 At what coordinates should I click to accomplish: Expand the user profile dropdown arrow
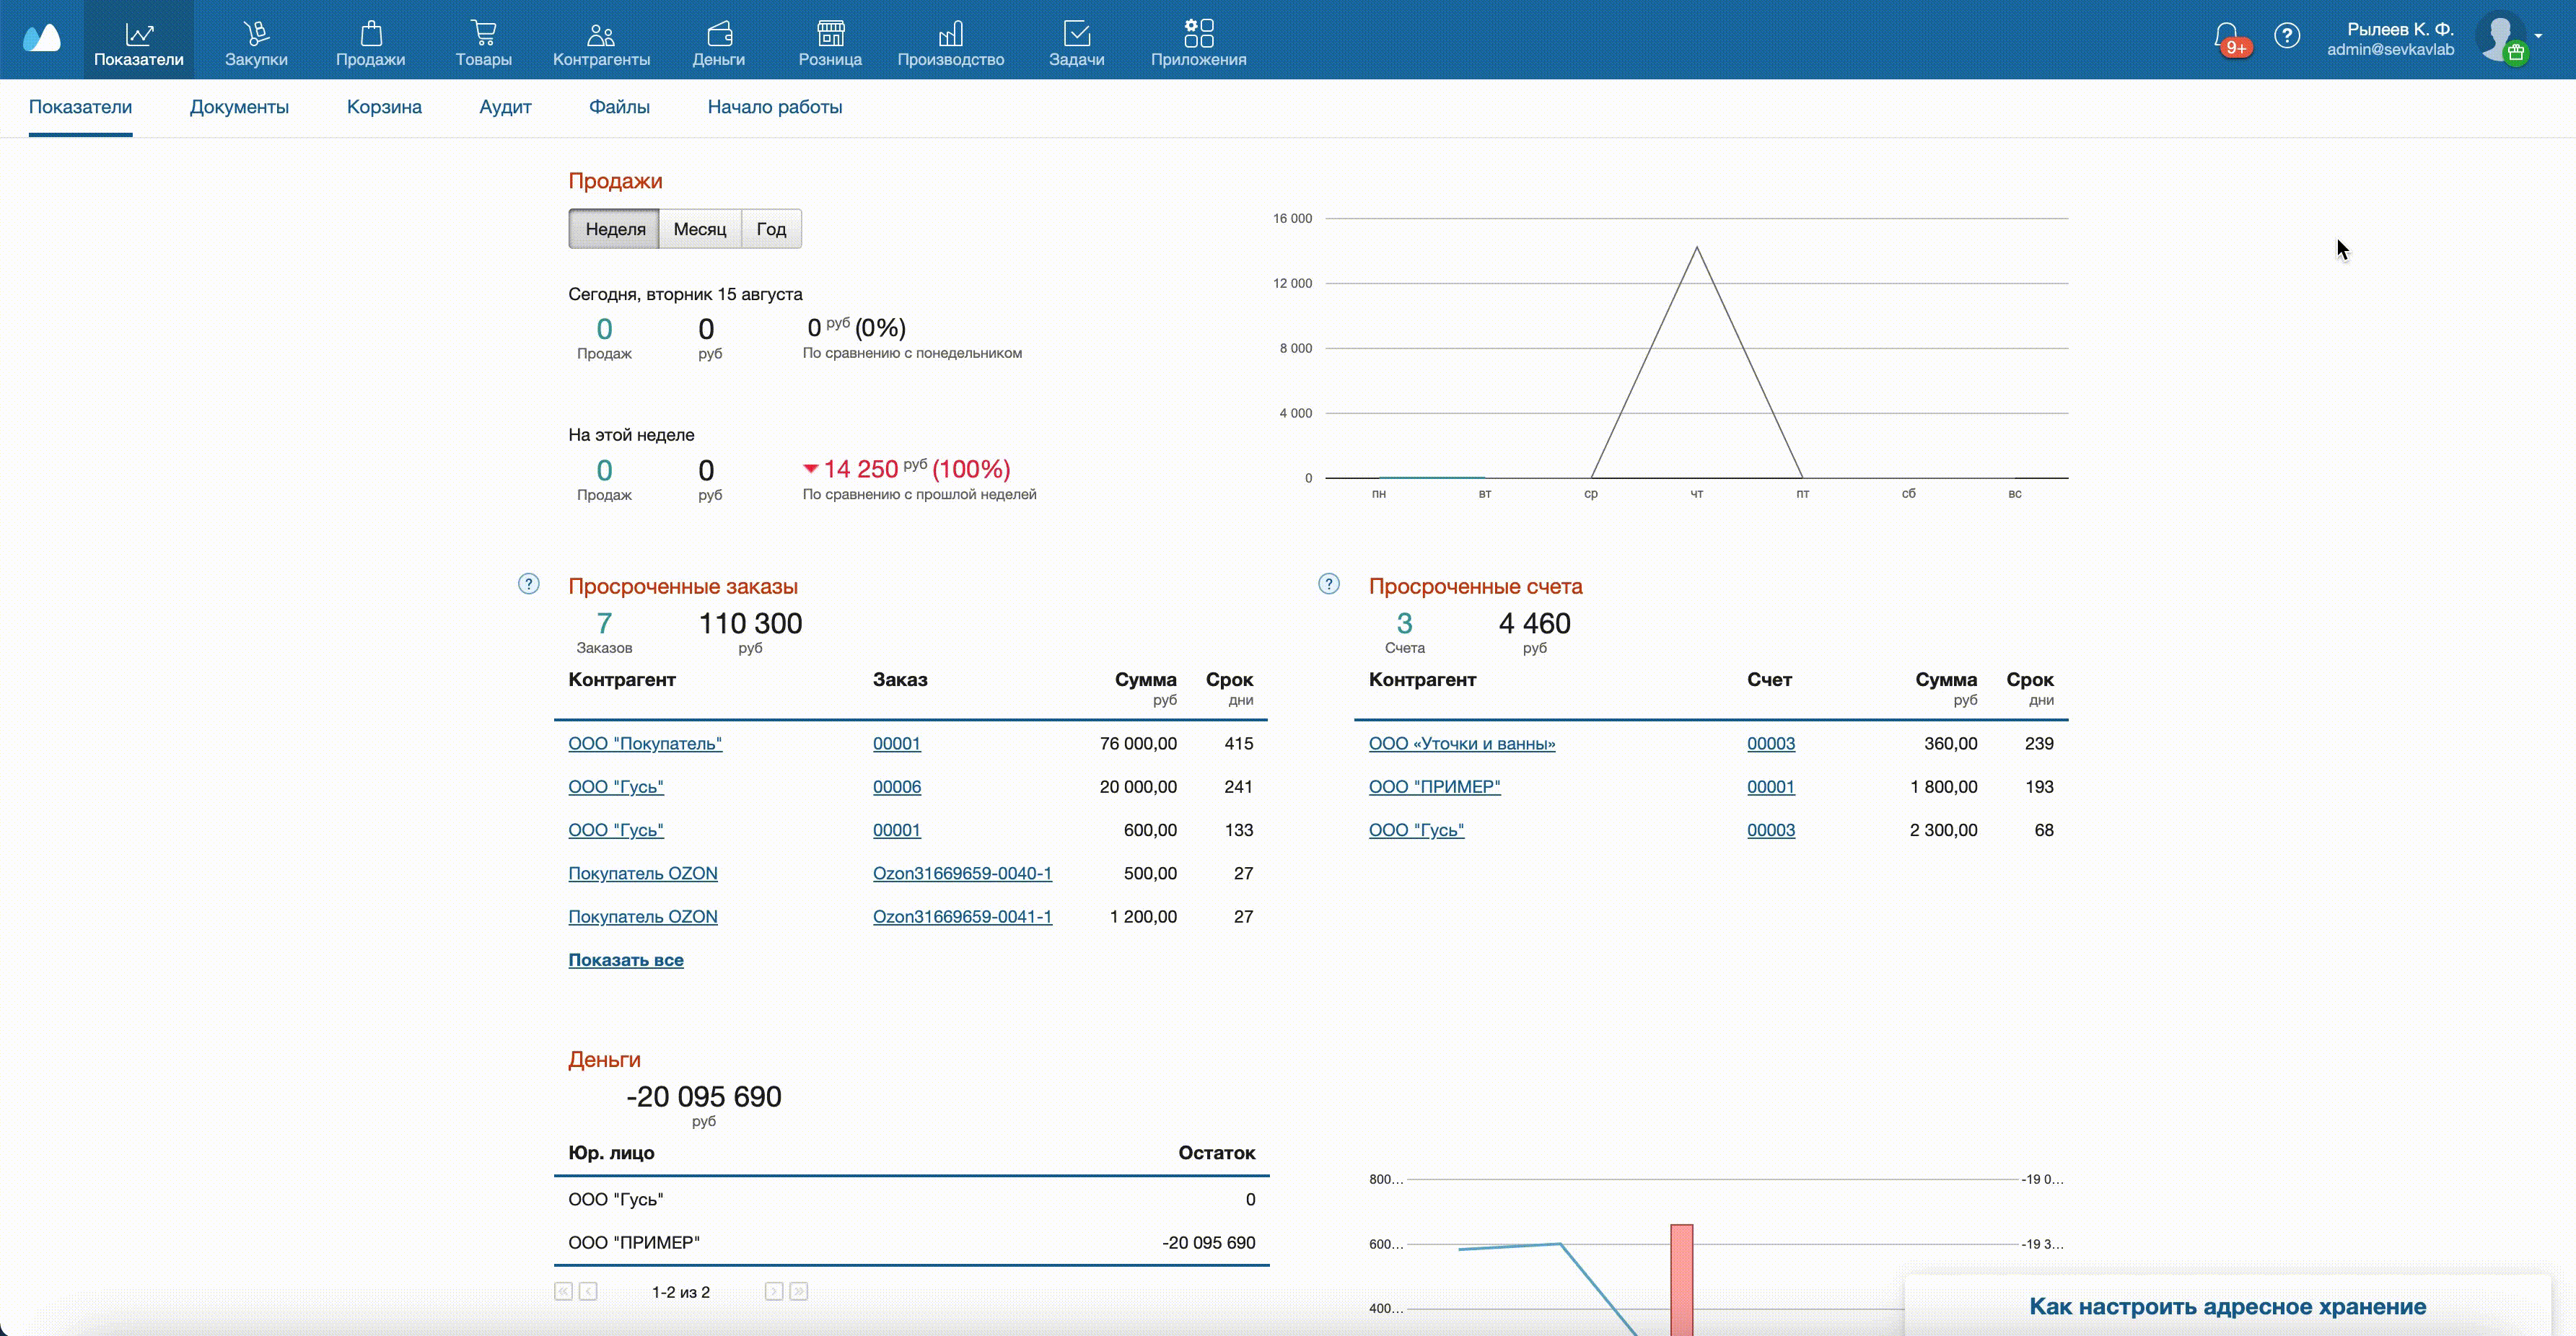(x=2539, y=36)
